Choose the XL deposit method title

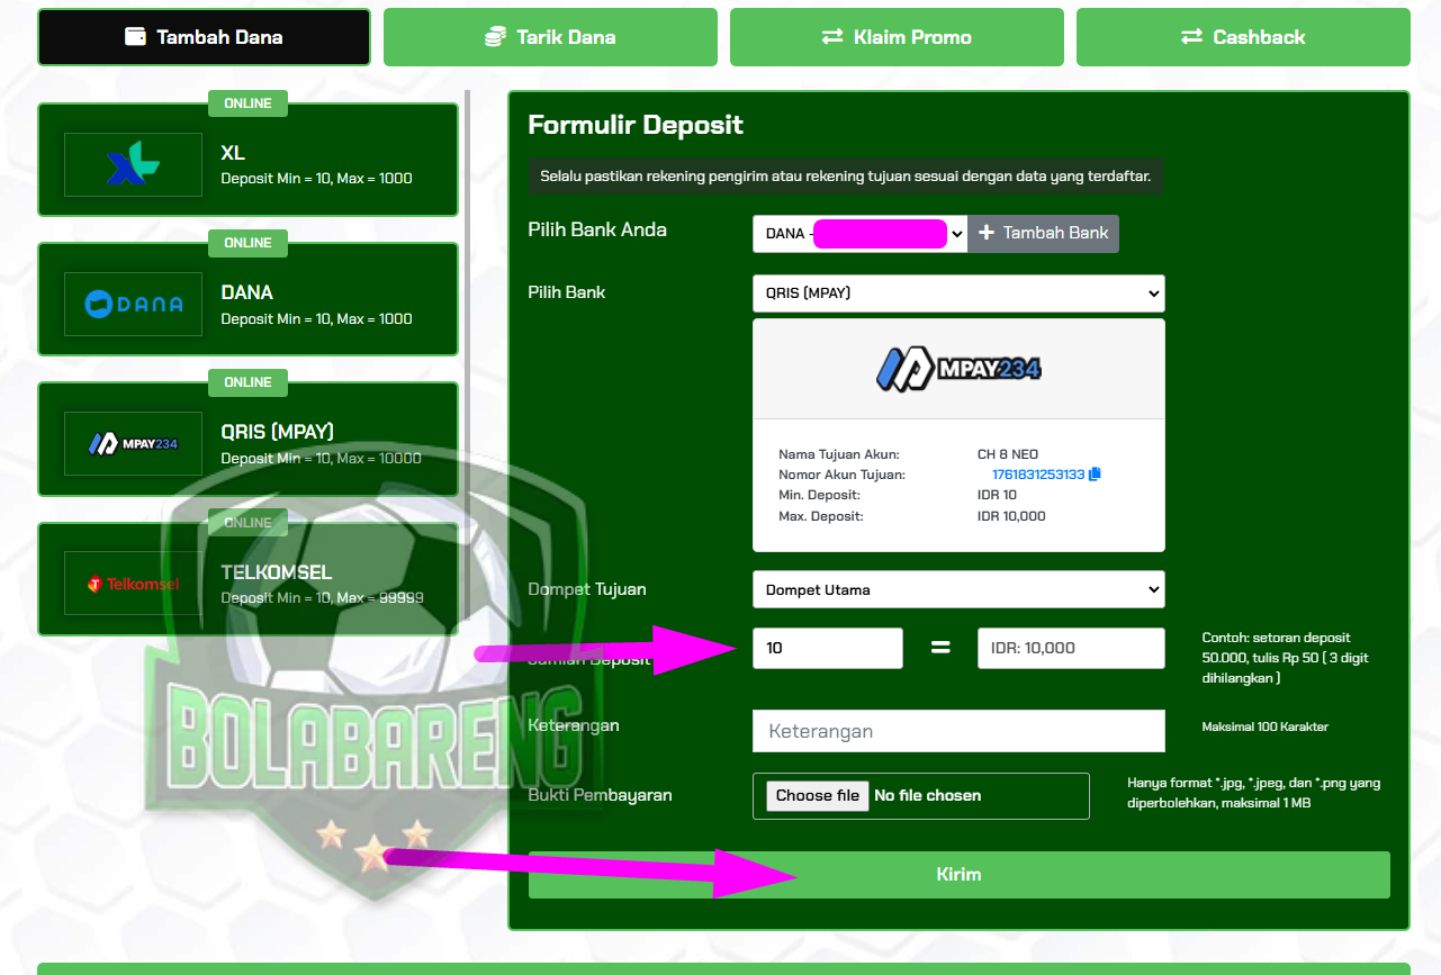pyautogui.click(x=233, y=153)
